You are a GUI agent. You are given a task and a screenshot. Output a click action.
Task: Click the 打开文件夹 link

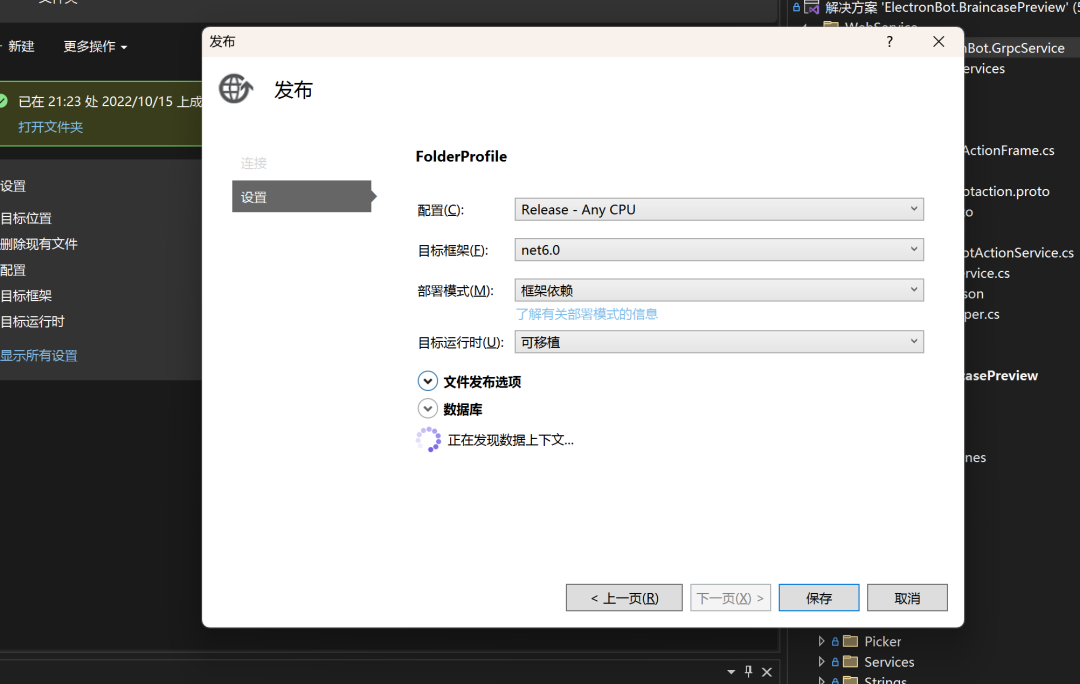(50, 127)
